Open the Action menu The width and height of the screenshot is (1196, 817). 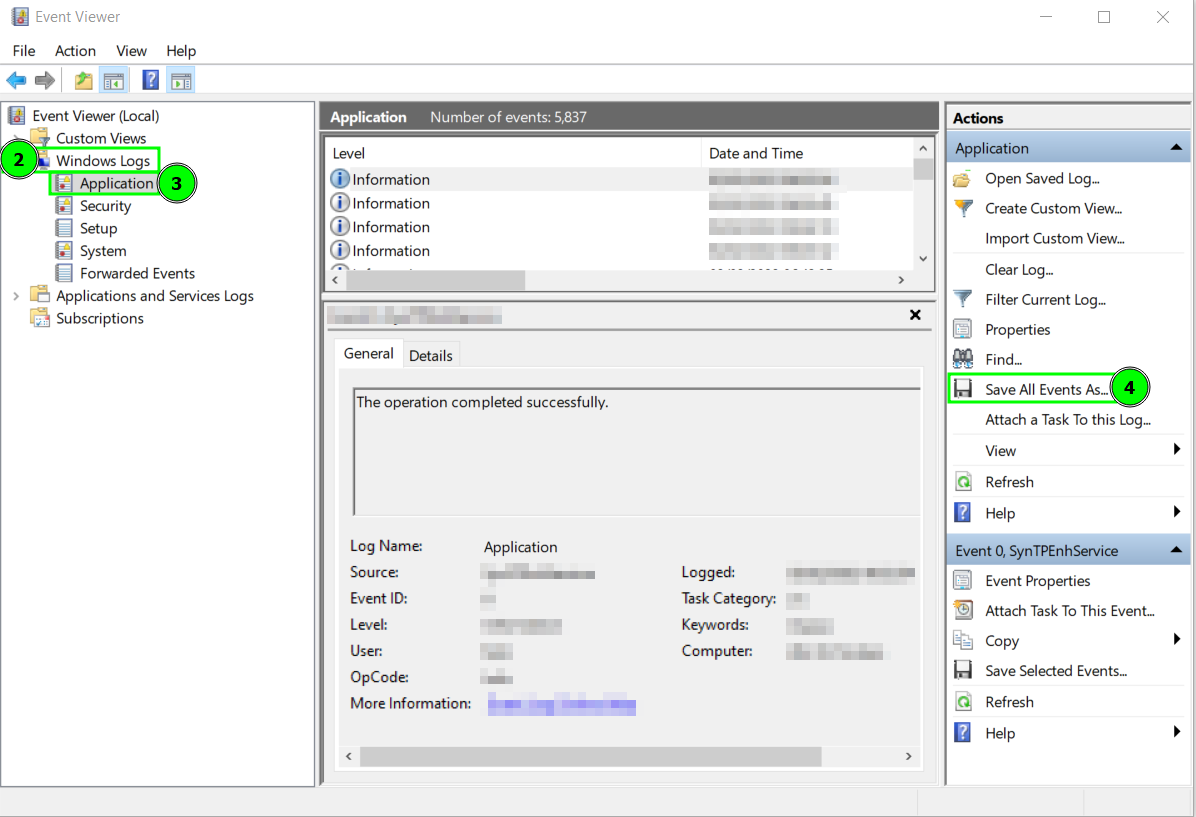[x=75, y=50]
